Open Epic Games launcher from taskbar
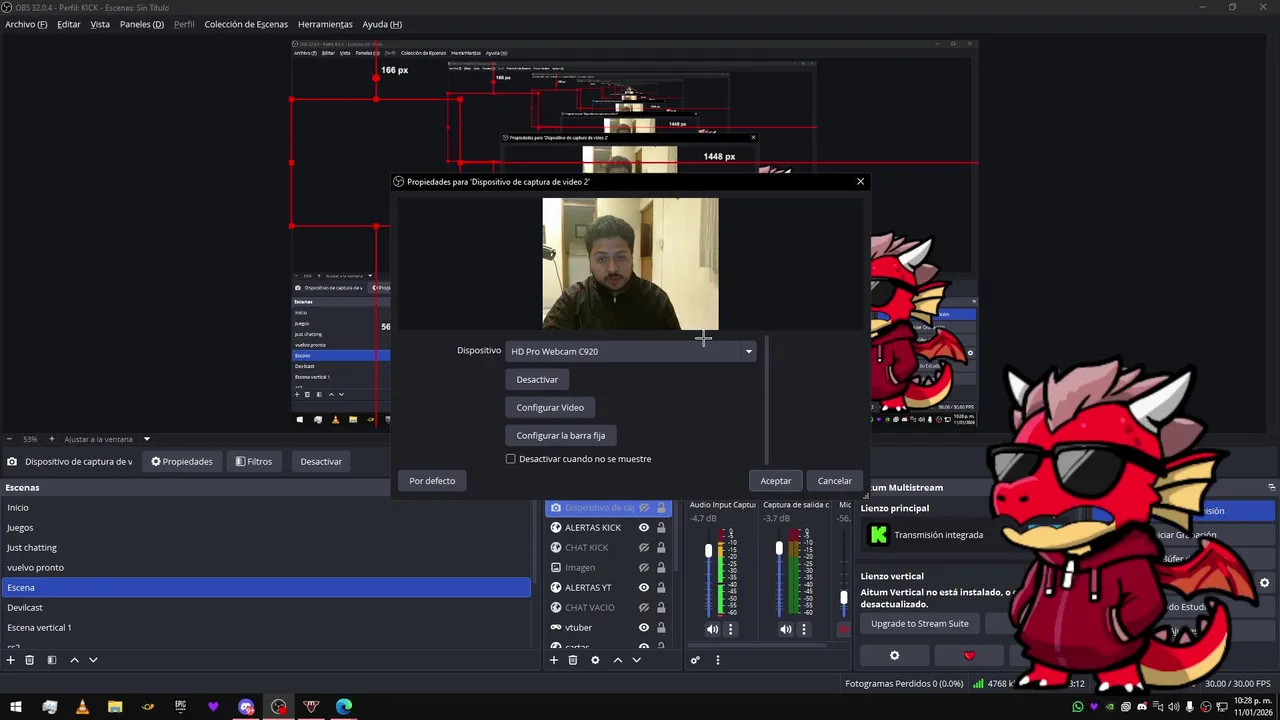1280x720 pixels. point(180,707)
